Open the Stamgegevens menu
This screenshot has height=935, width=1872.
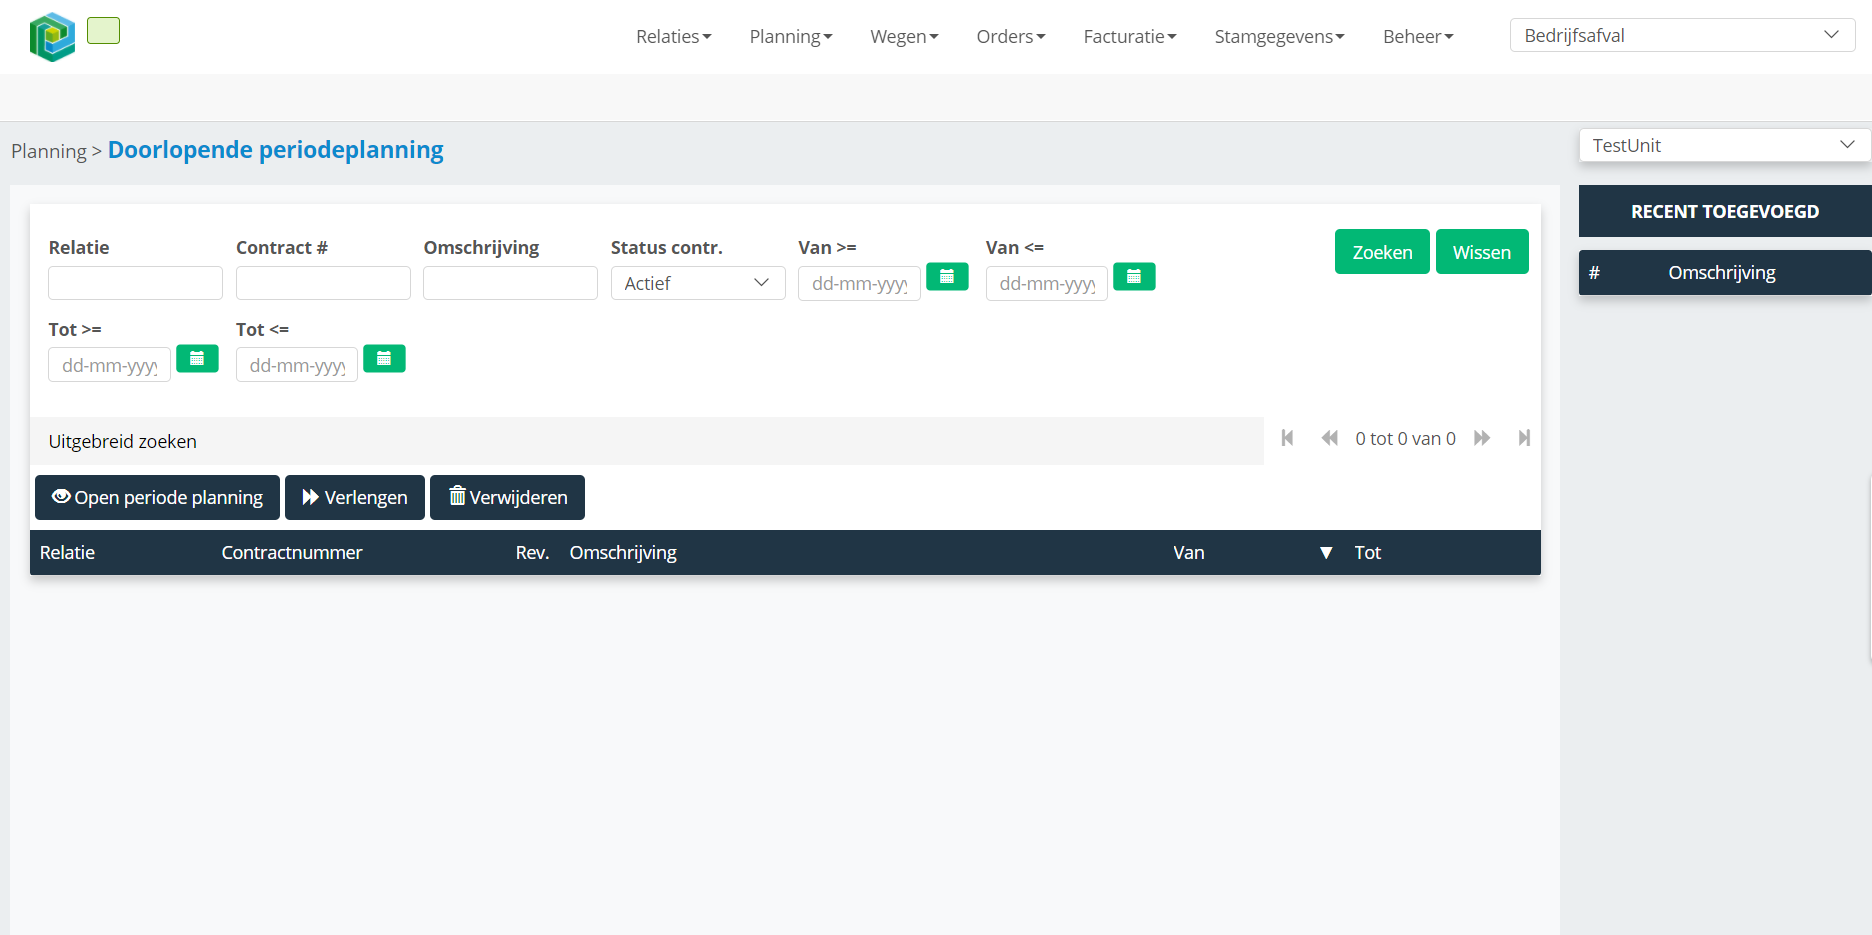click(1279, 37)
